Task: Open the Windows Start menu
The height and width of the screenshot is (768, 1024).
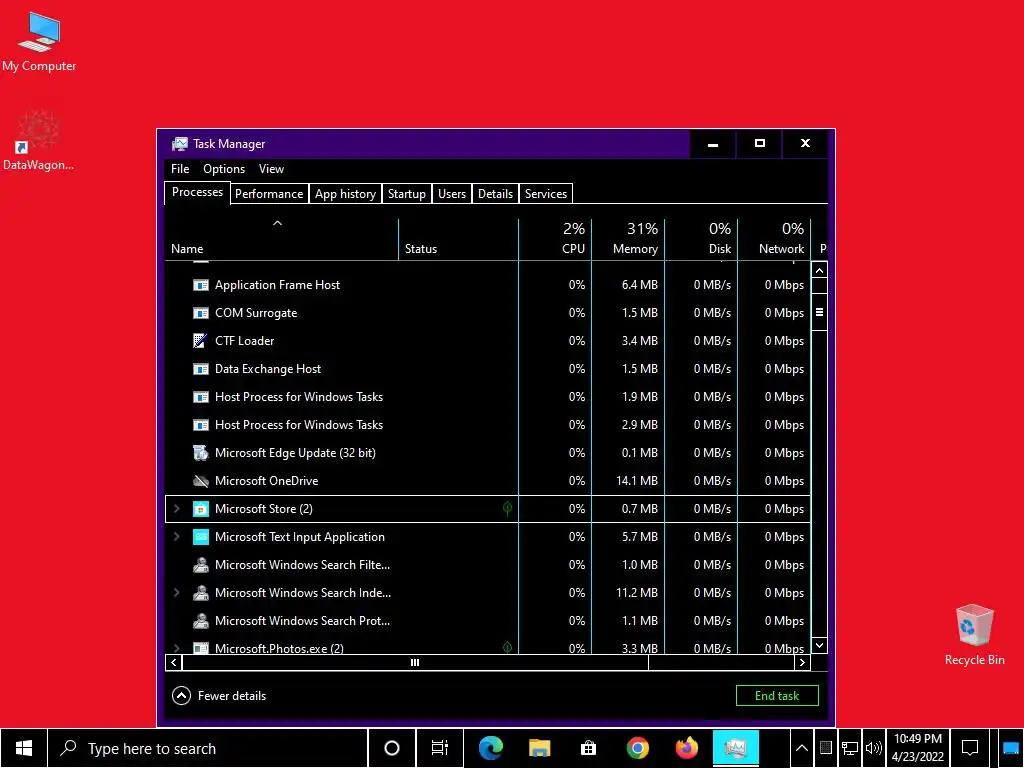Action: click(x=24, y=748)
